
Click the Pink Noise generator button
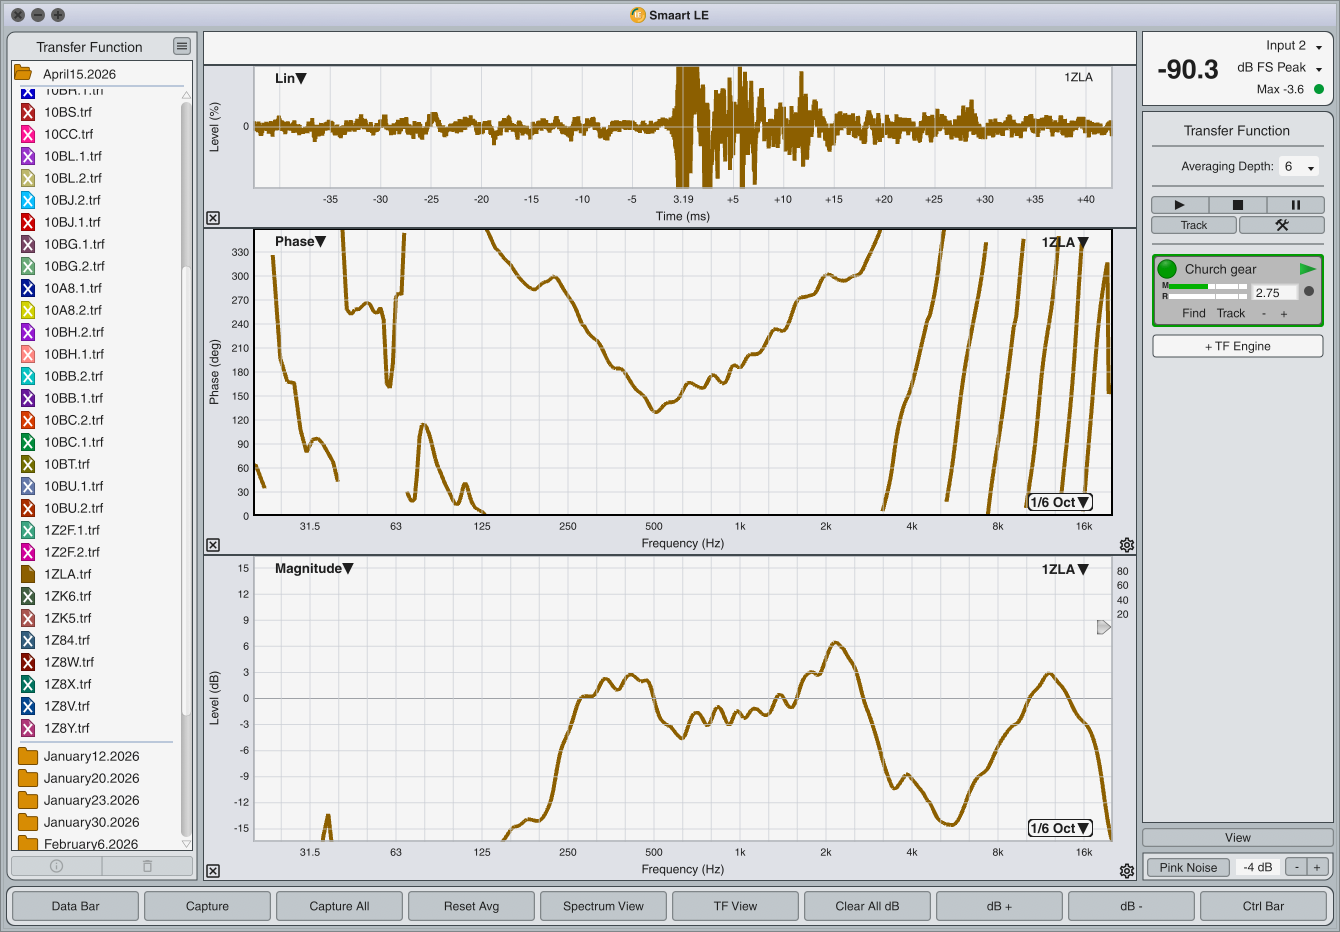1188,867
